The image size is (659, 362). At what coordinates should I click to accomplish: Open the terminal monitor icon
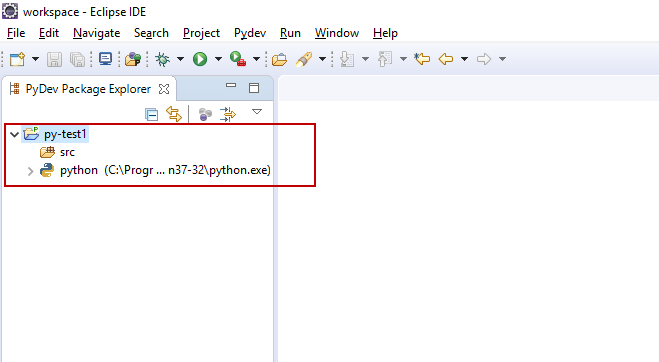pyautogui.click(x=105, y=59)
